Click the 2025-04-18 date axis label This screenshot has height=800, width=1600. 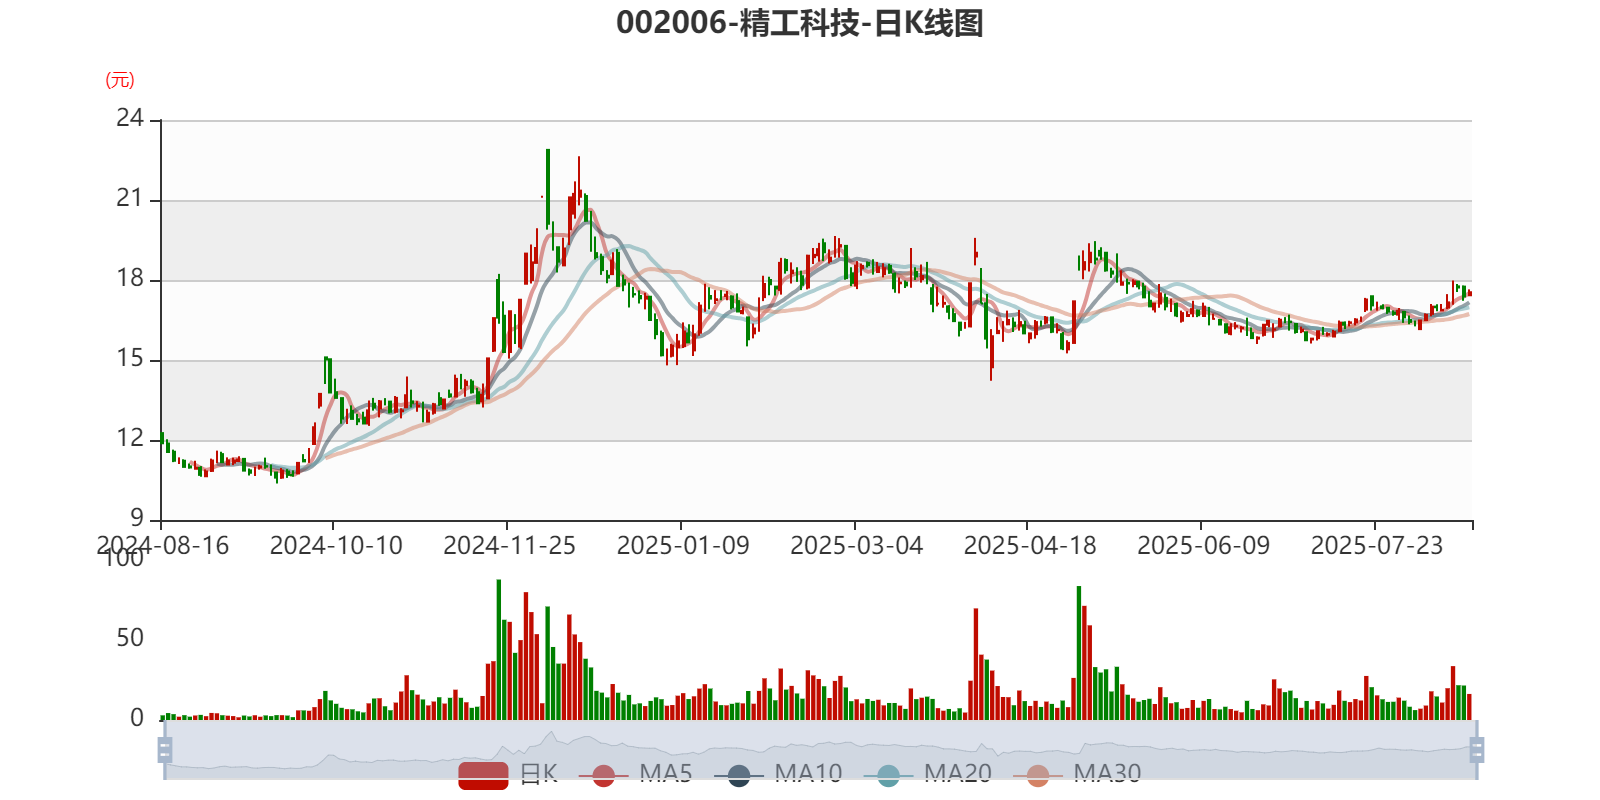(1030, 546)
